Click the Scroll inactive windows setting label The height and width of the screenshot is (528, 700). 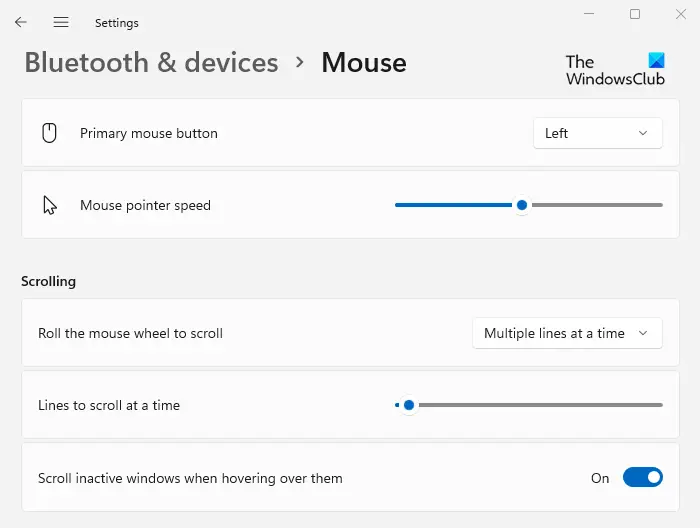190,478
